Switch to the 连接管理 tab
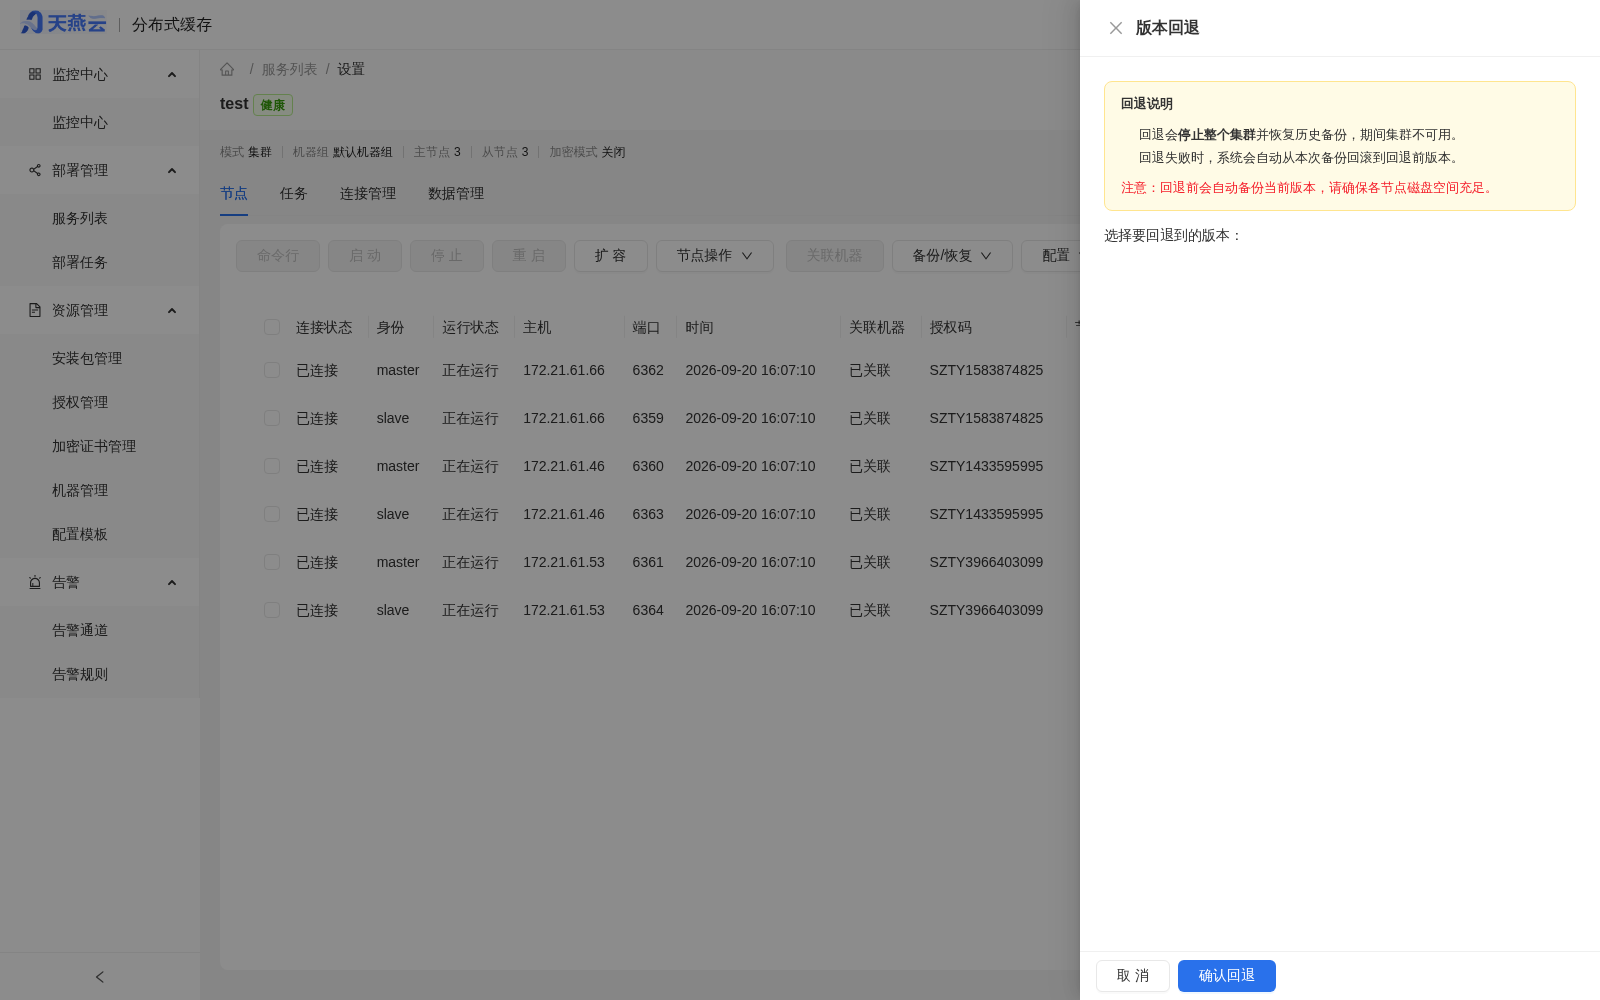This screenshot has width=1600, height=1000. click(368, 193)
